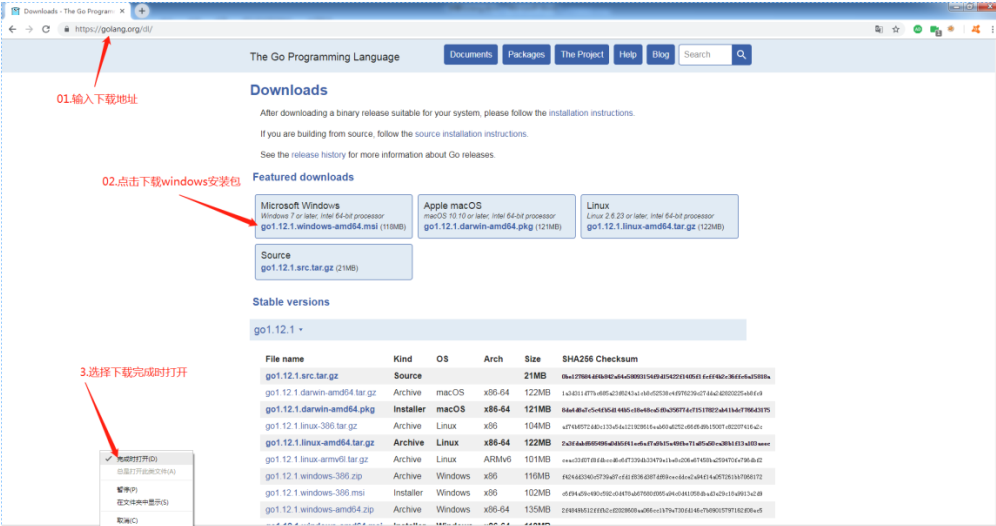This screenshot has height=526, width=996.
Task: Click the ARMv6 arch cell
Action: click(x=497, y=459)
